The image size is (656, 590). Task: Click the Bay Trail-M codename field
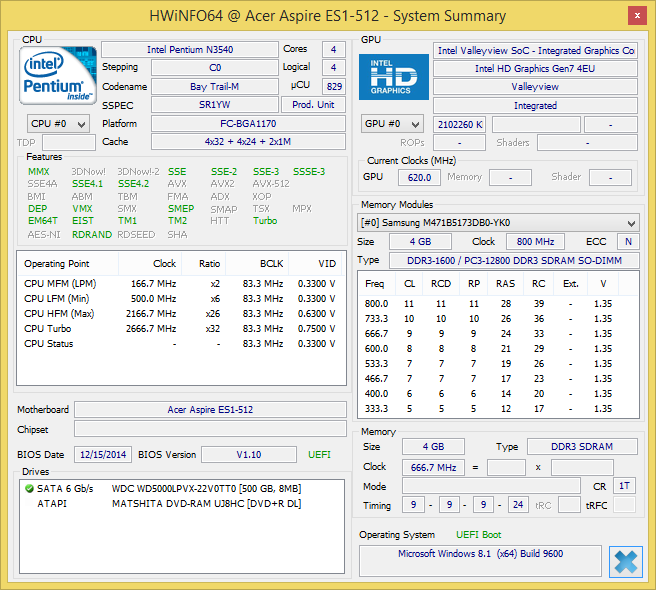point(213,86)
